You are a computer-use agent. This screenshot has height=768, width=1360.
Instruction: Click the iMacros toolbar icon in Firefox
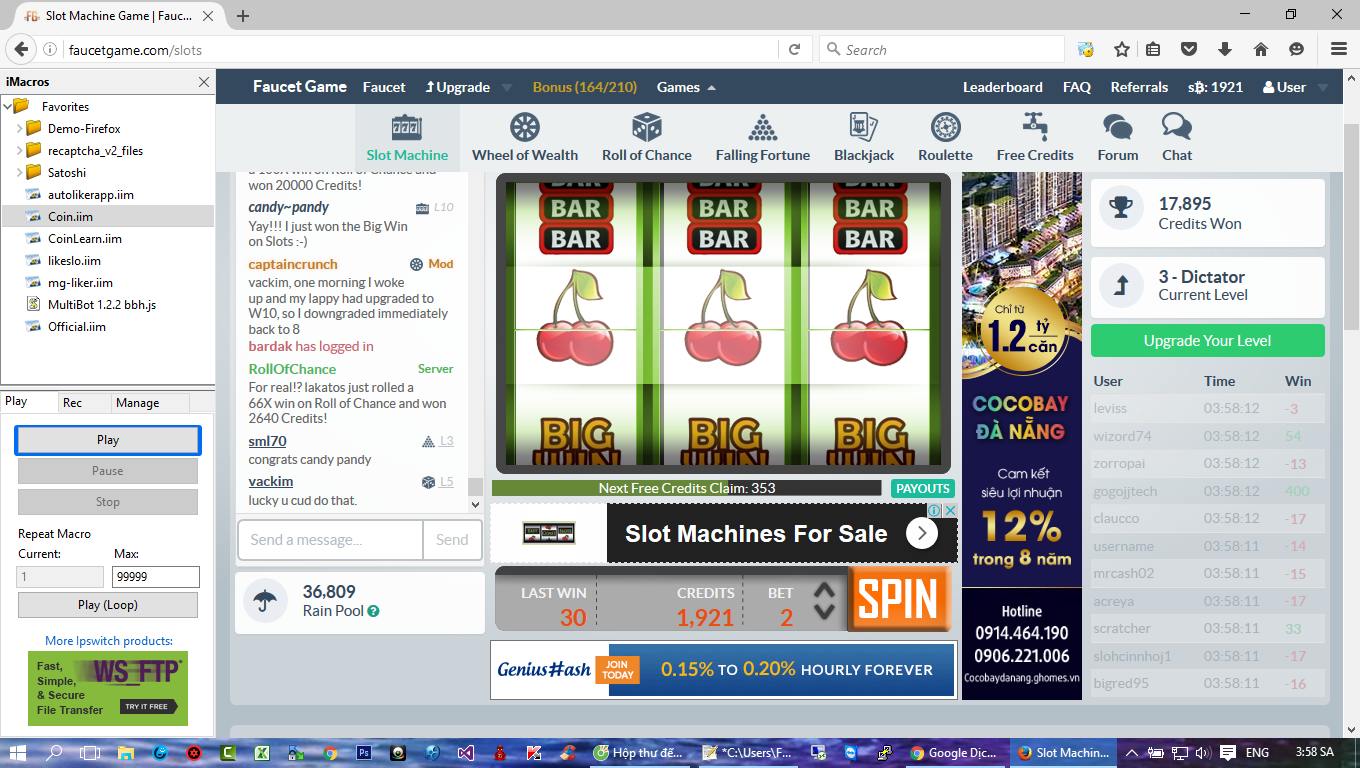tap(1086, 49)
